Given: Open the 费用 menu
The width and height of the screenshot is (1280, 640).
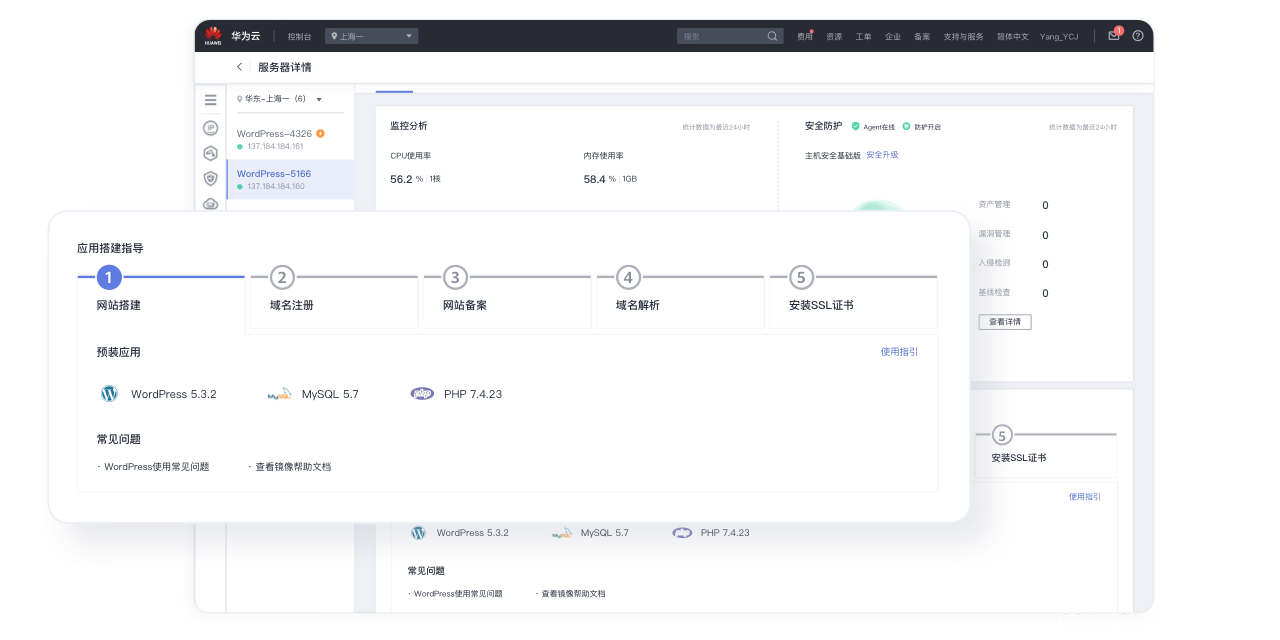Looking at the screenshot, I should (x=805, y=36).
